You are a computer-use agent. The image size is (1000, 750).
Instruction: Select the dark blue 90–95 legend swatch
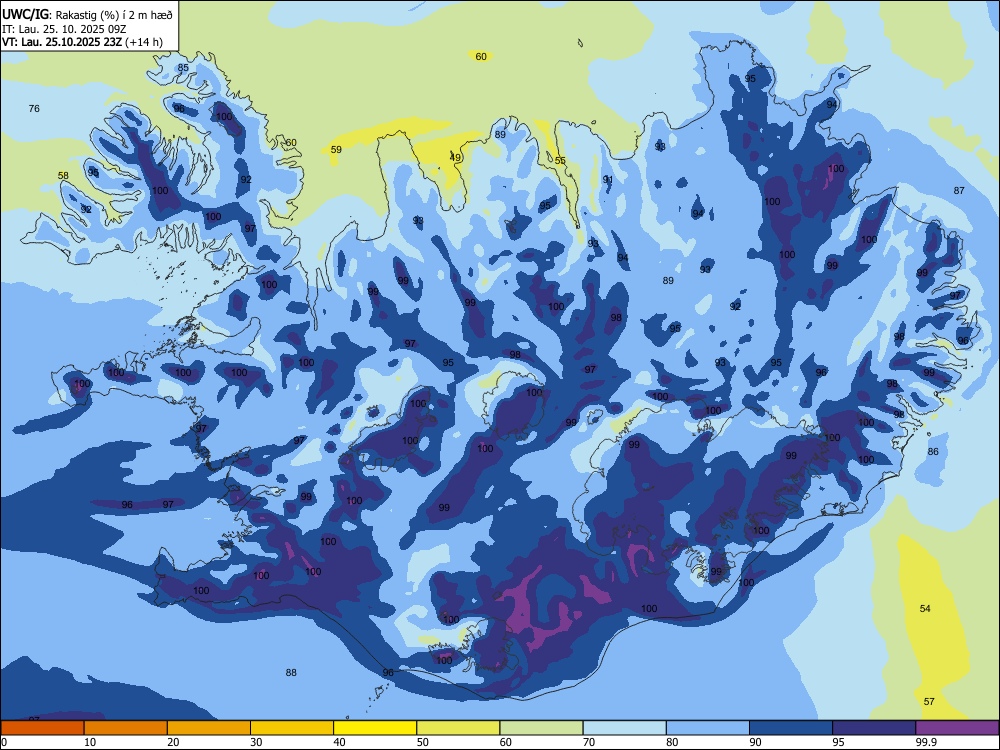[791, 728]
